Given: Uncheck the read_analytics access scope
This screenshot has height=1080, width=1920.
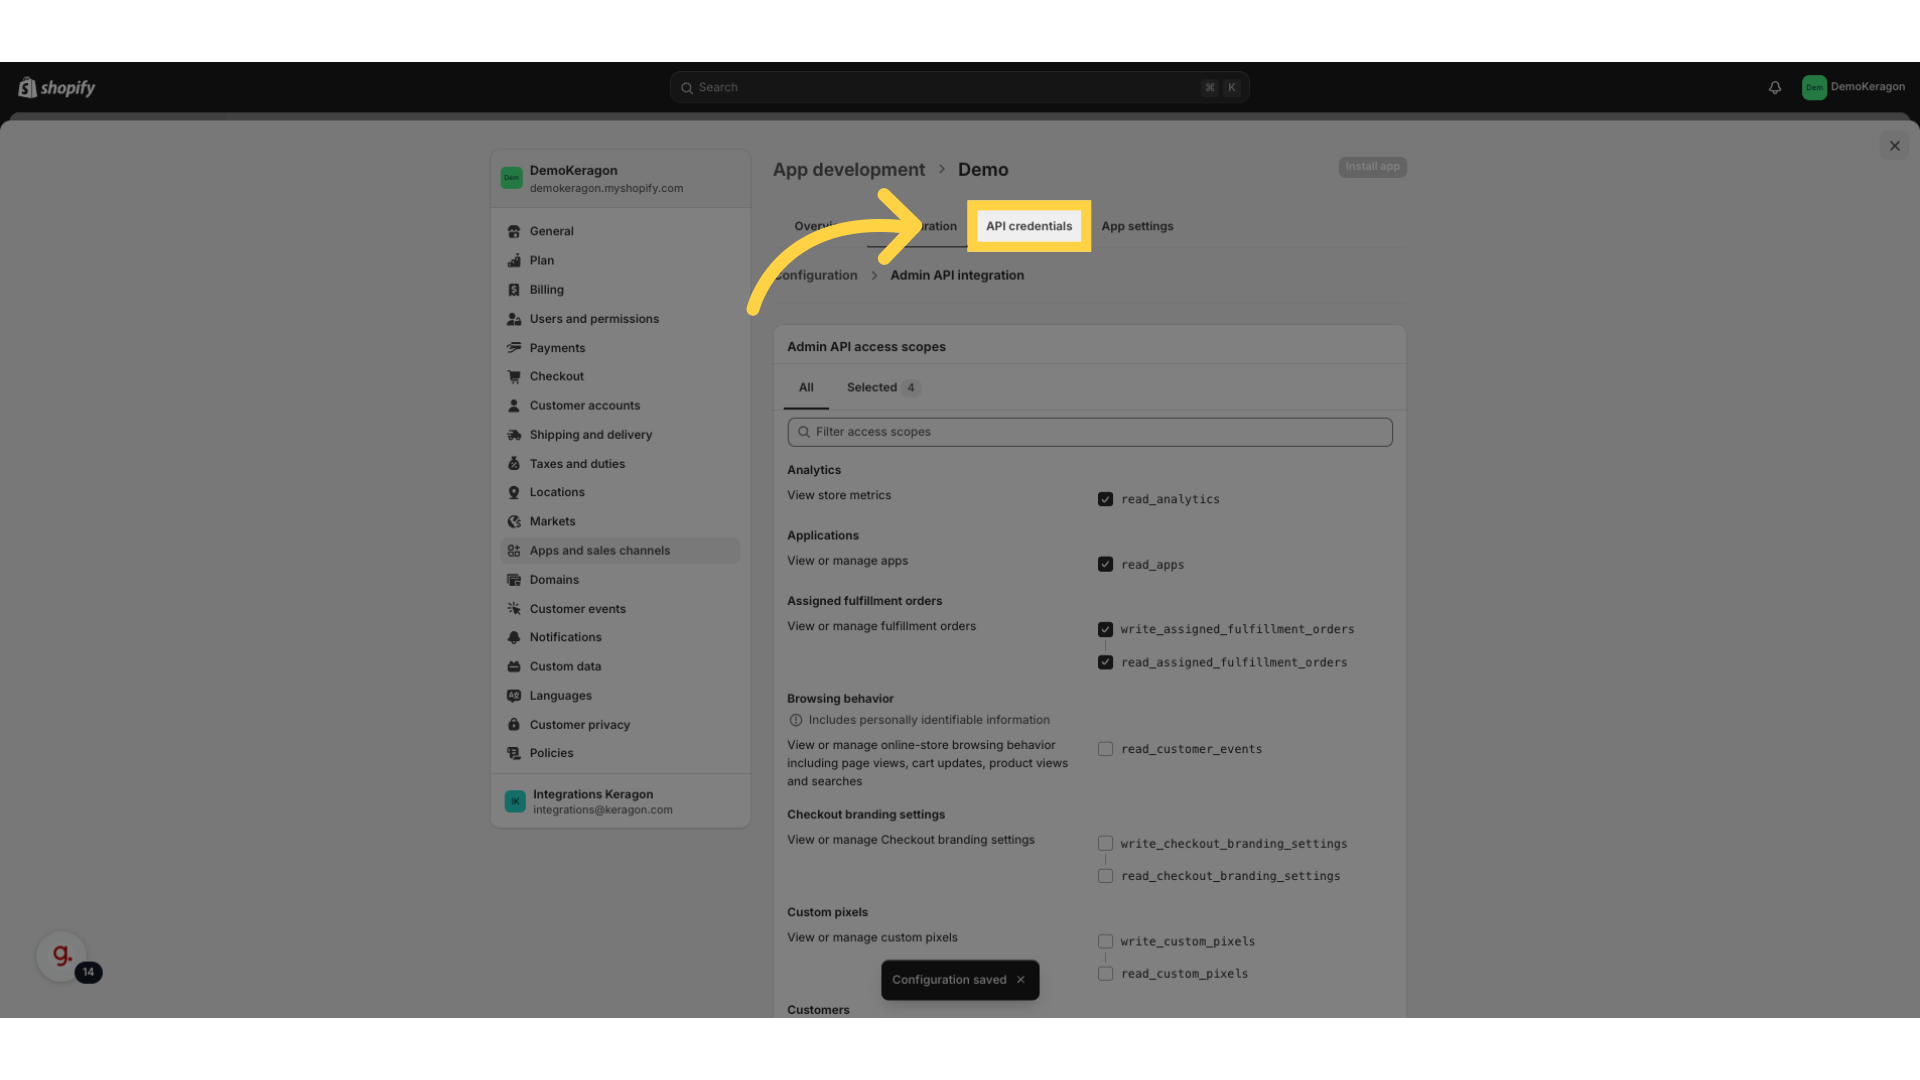Looking at the screenshot, I should pos(1105,498).
